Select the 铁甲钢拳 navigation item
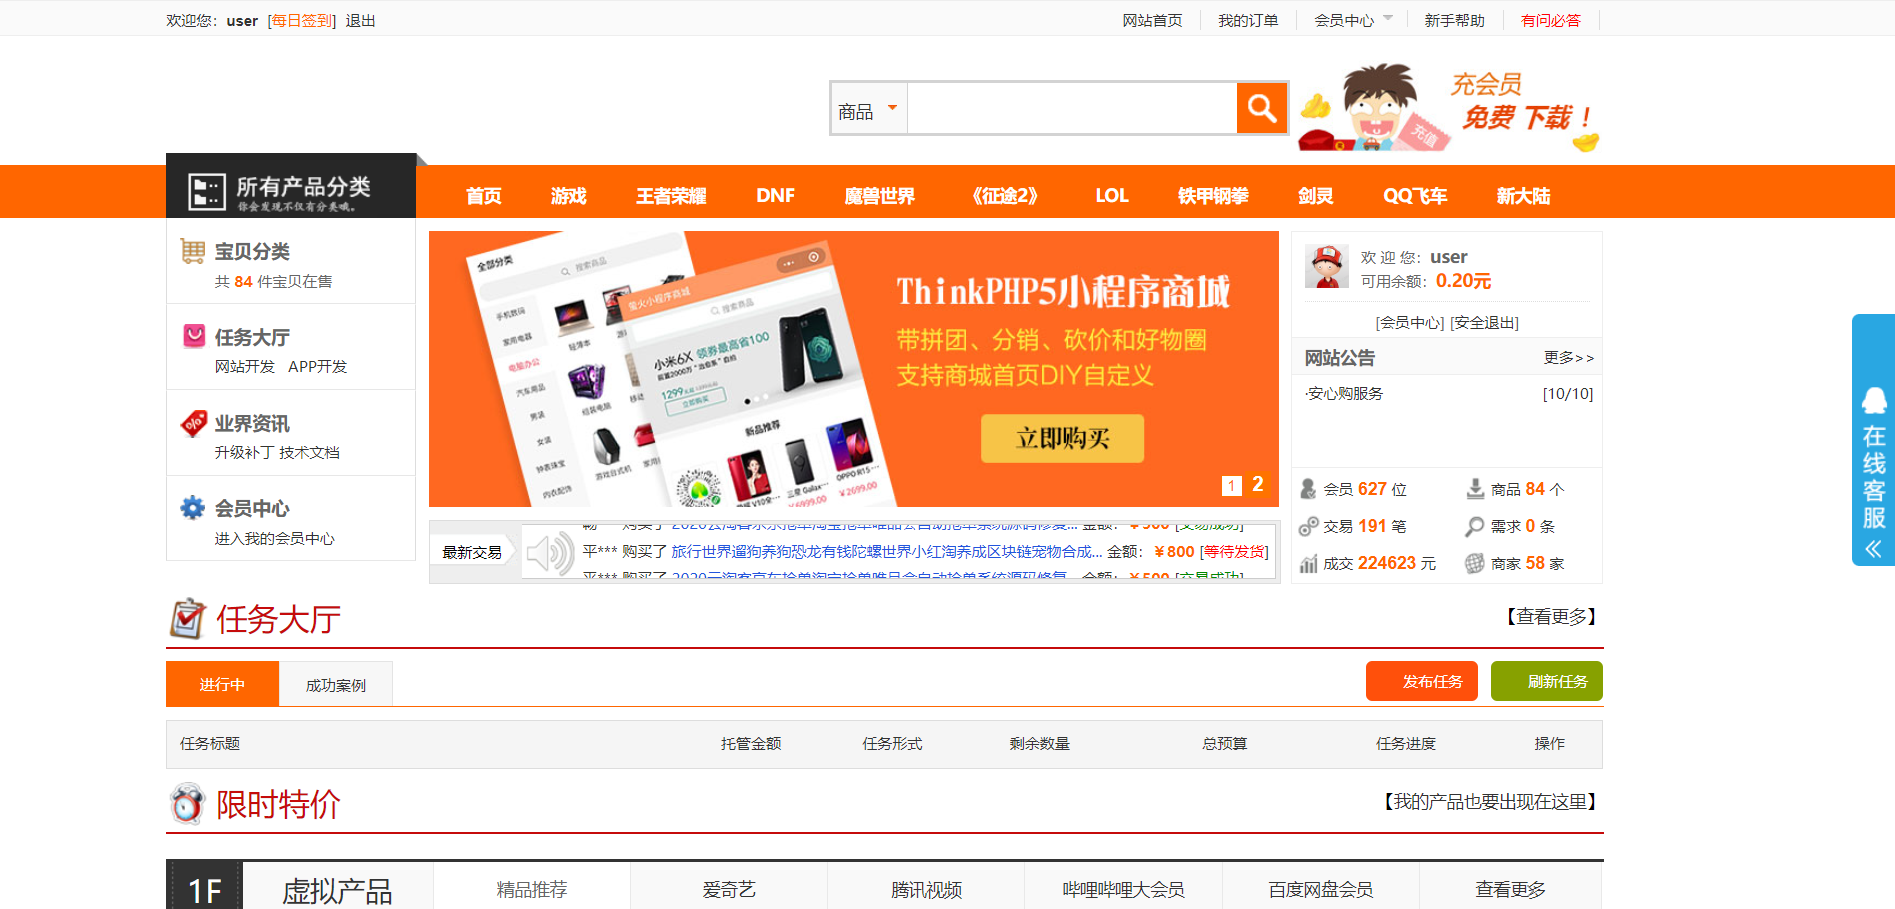Screen dimensions: 1895x909 click(x=1213, y=196)
